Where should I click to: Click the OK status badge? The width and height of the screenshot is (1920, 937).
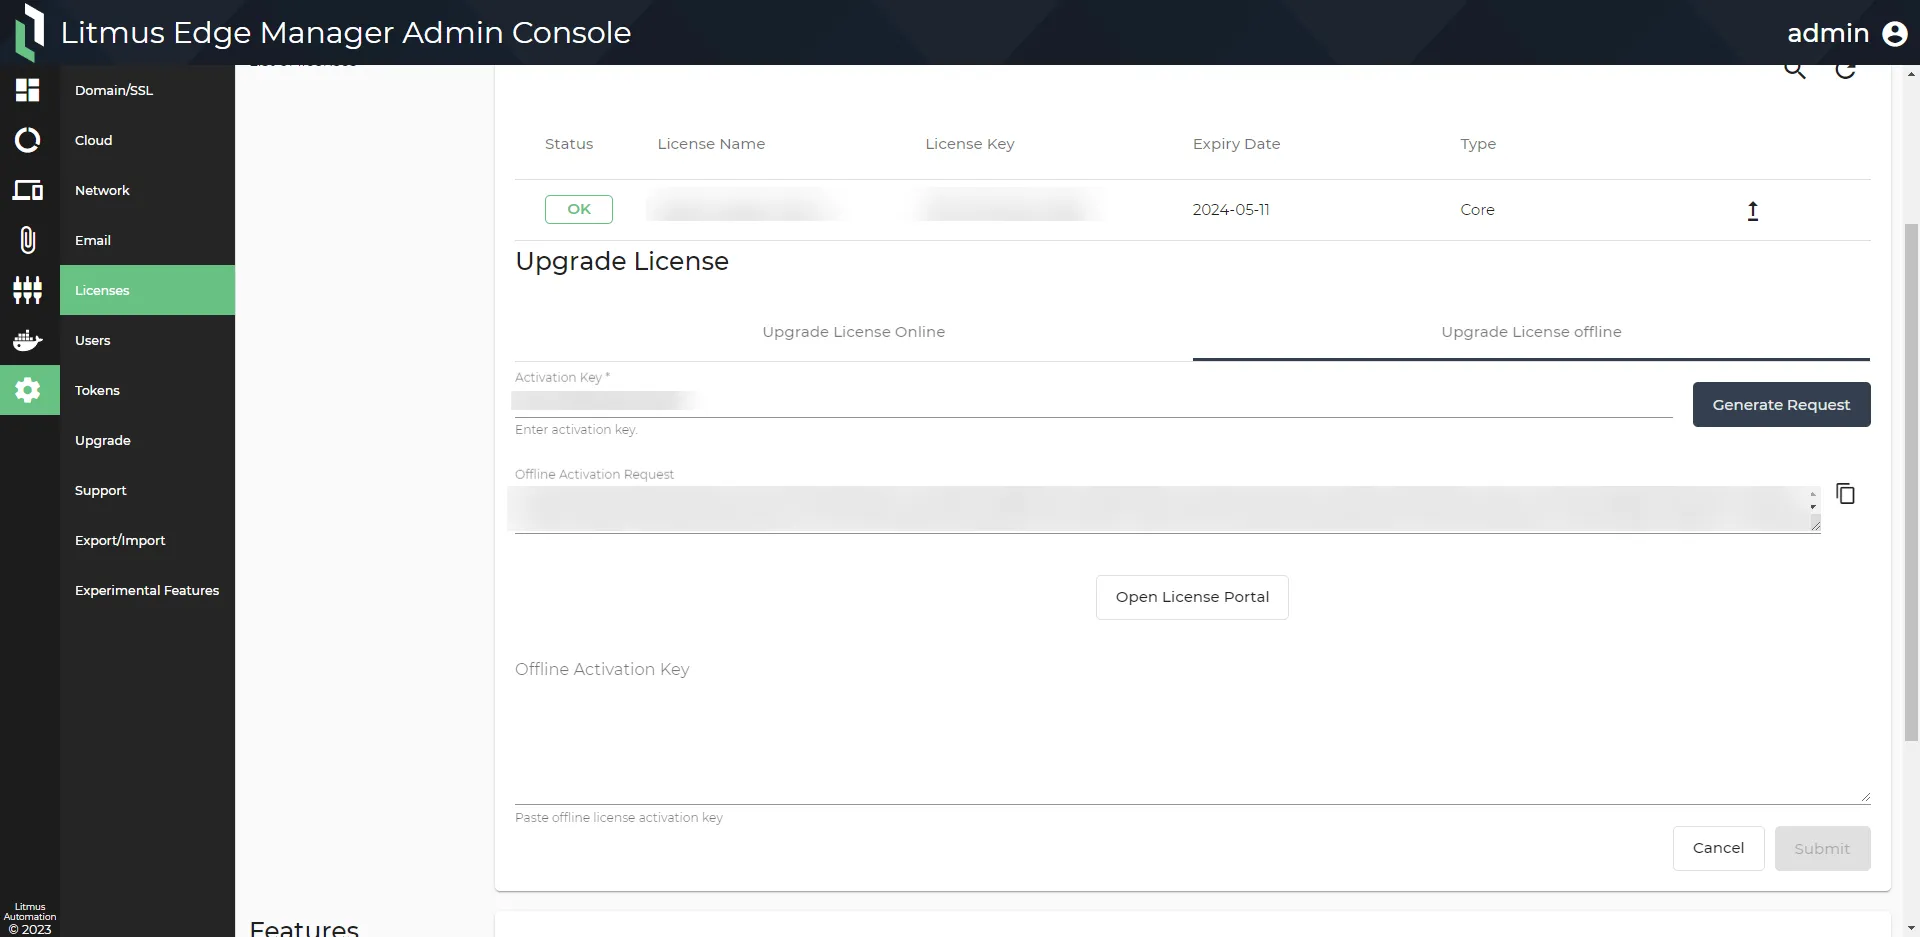click(579, 209)
